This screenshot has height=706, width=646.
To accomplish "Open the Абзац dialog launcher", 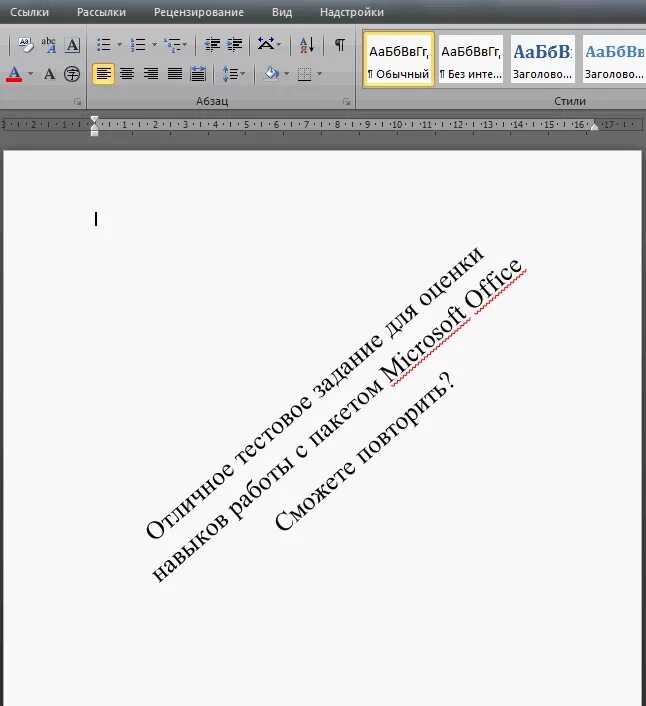I will (346, 102).
